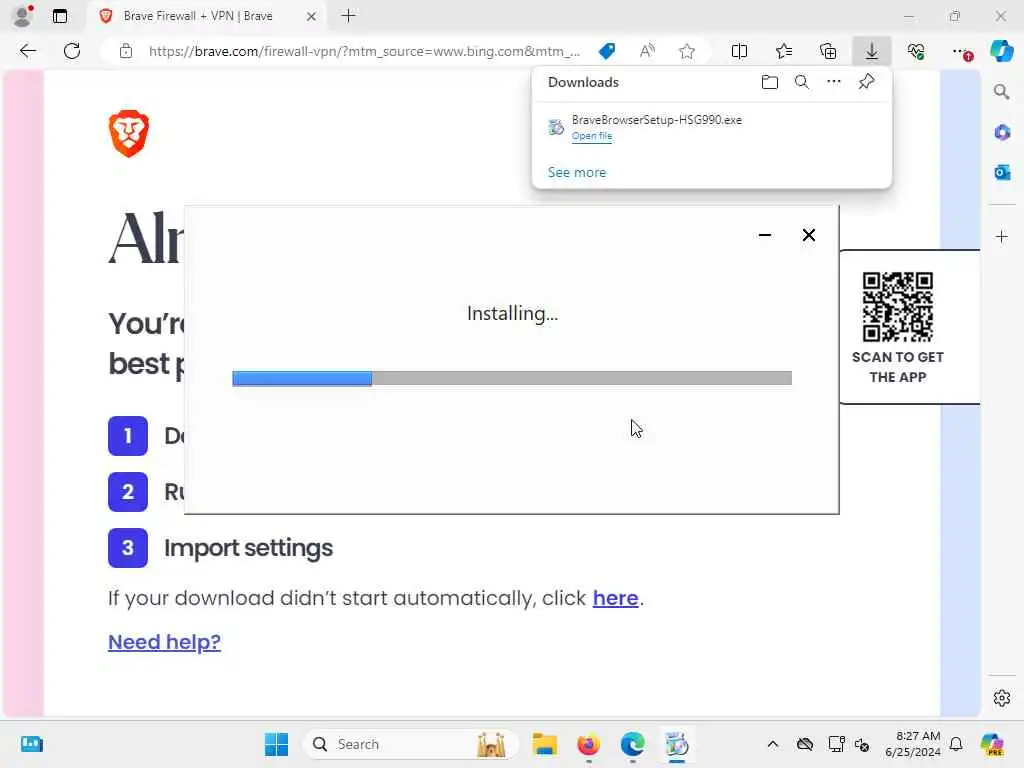Open Collections icon
Viewport: 1024px width, 768px height.
[828, 51]
